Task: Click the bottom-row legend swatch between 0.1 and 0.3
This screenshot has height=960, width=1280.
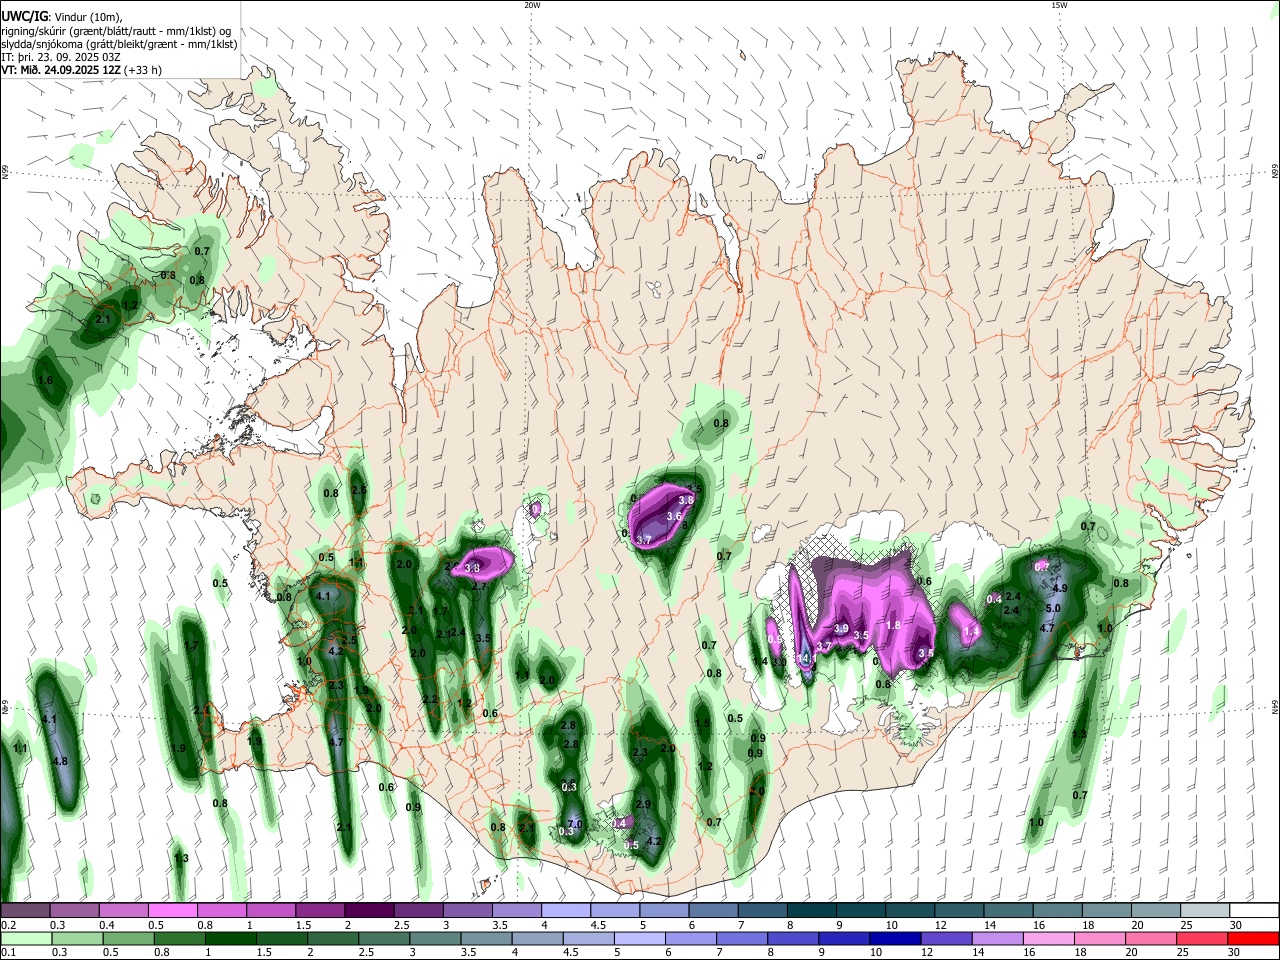Action: pyautogui.click(x=27, y=938)
